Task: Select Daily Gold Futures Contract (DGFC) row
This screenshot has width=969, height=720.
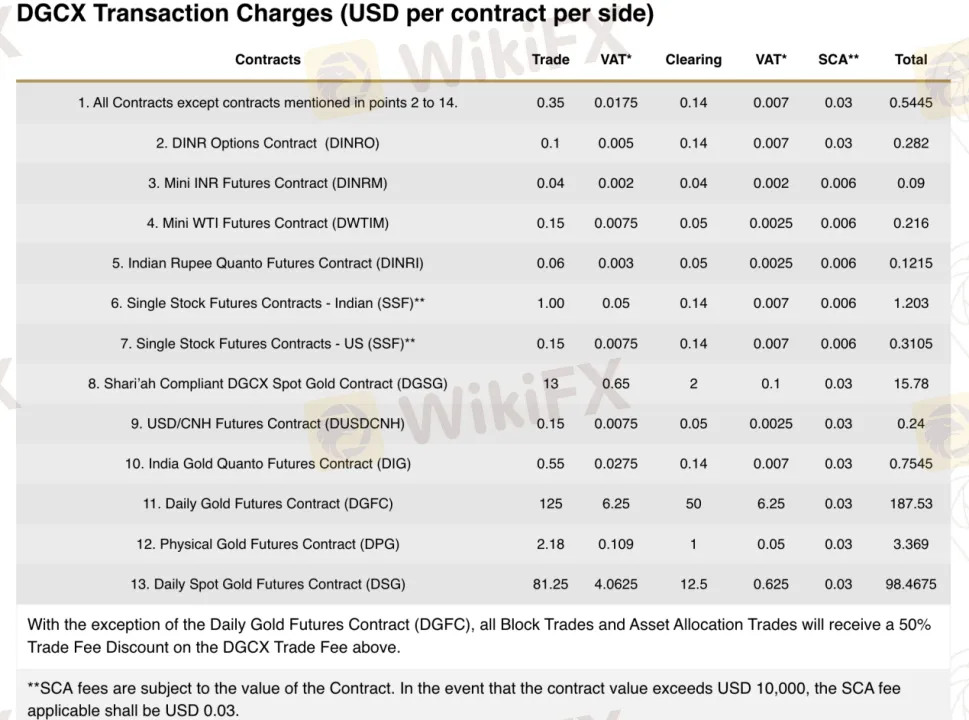Action: (x=483, y=504)
